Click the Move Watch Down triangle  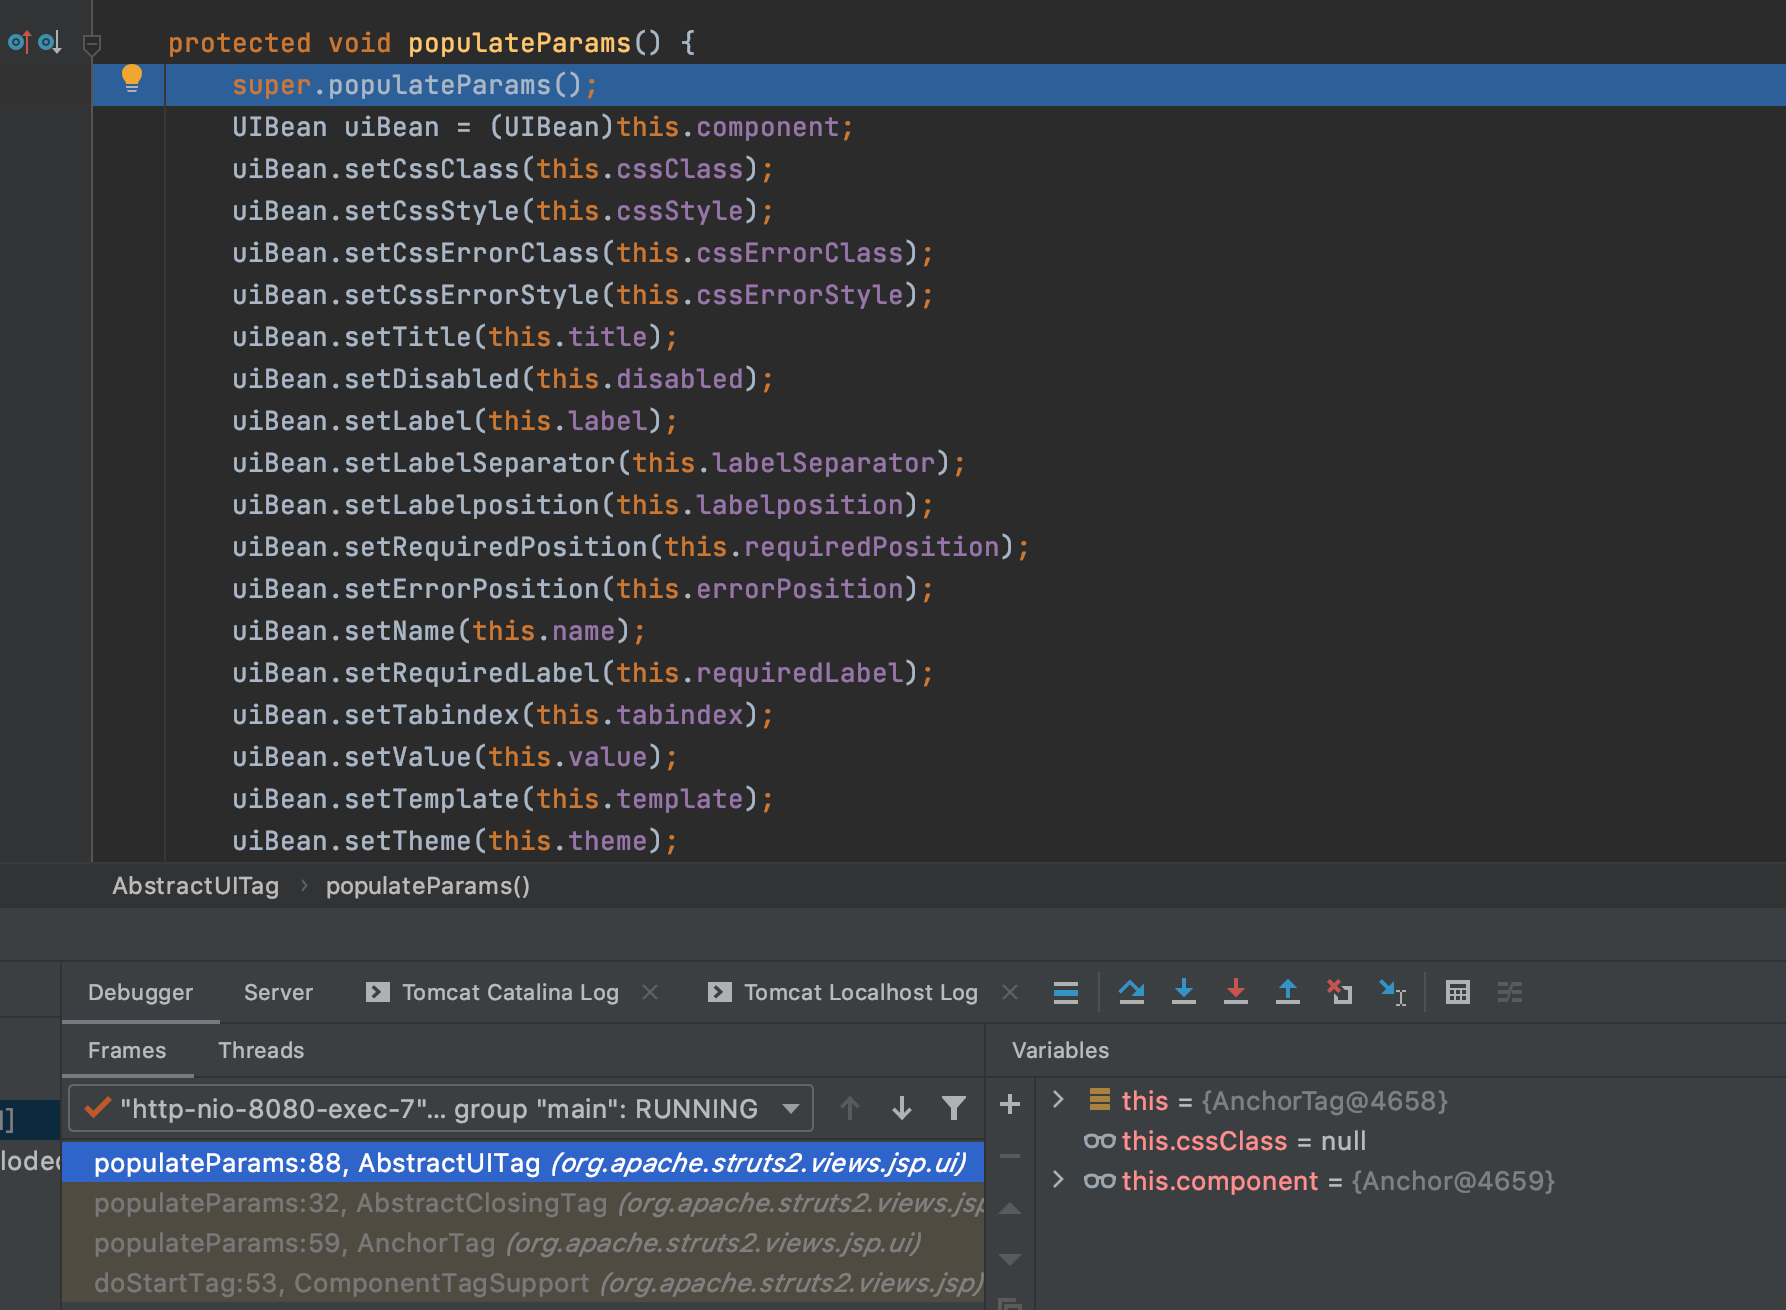tap(1010, 1259)
